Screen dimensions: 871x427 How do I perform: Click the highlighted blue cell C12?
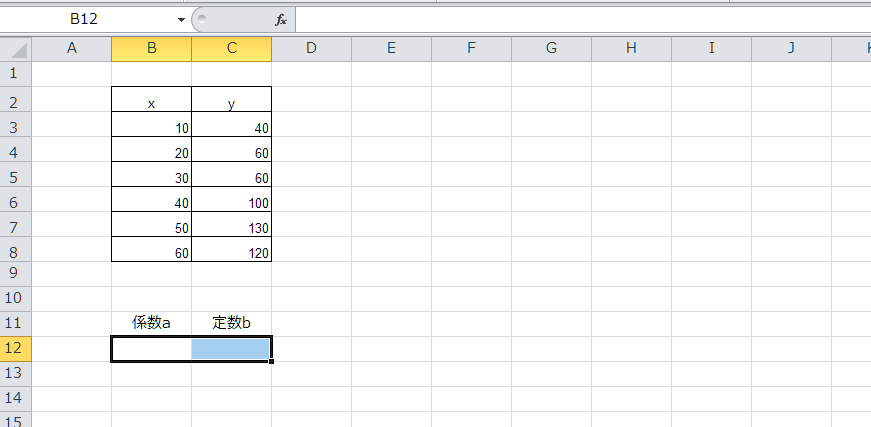(x=232, y=349)
